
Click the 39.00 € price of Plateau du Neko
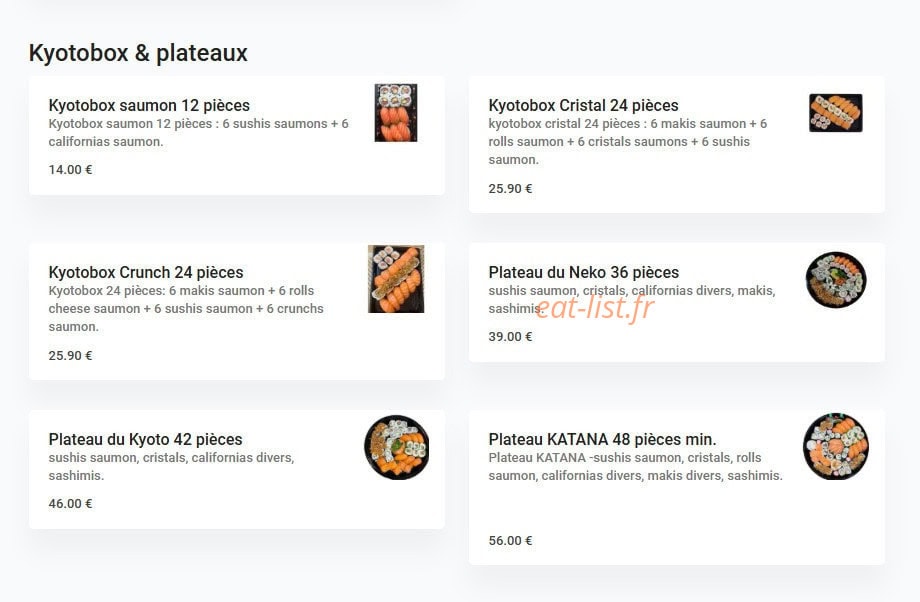click(510, 336)
